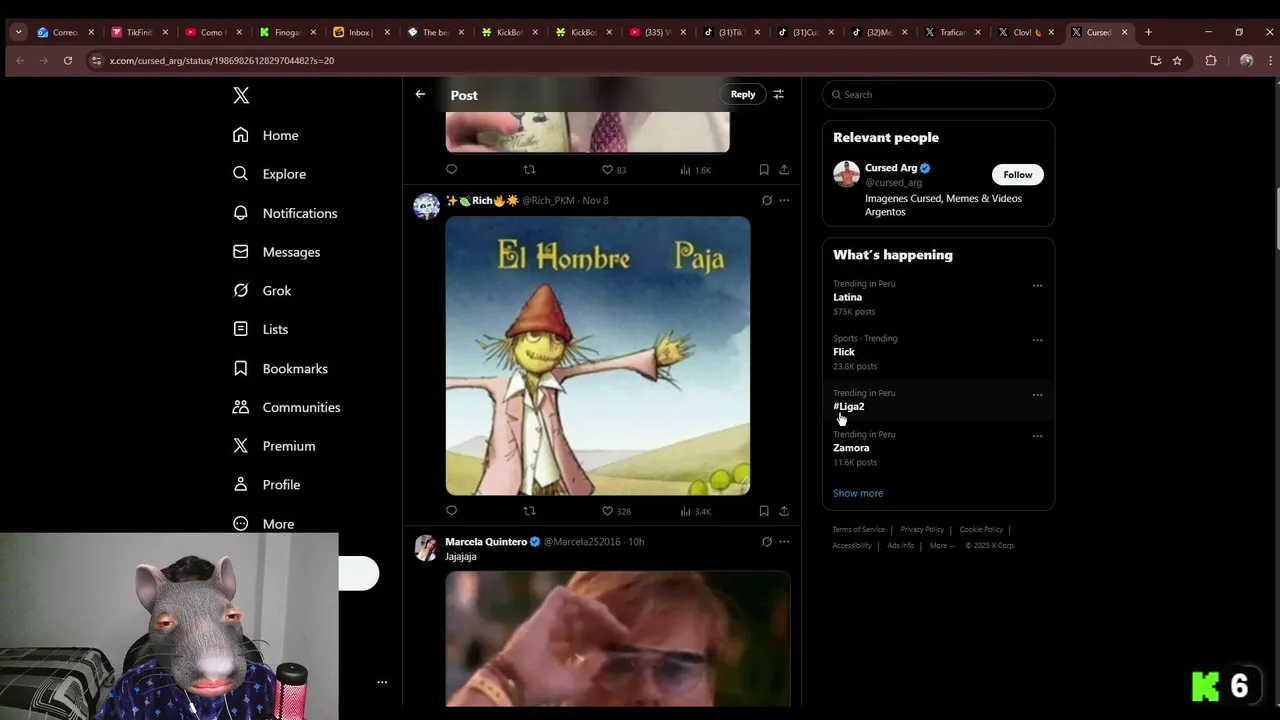Click the Reply button in the header

743,94
